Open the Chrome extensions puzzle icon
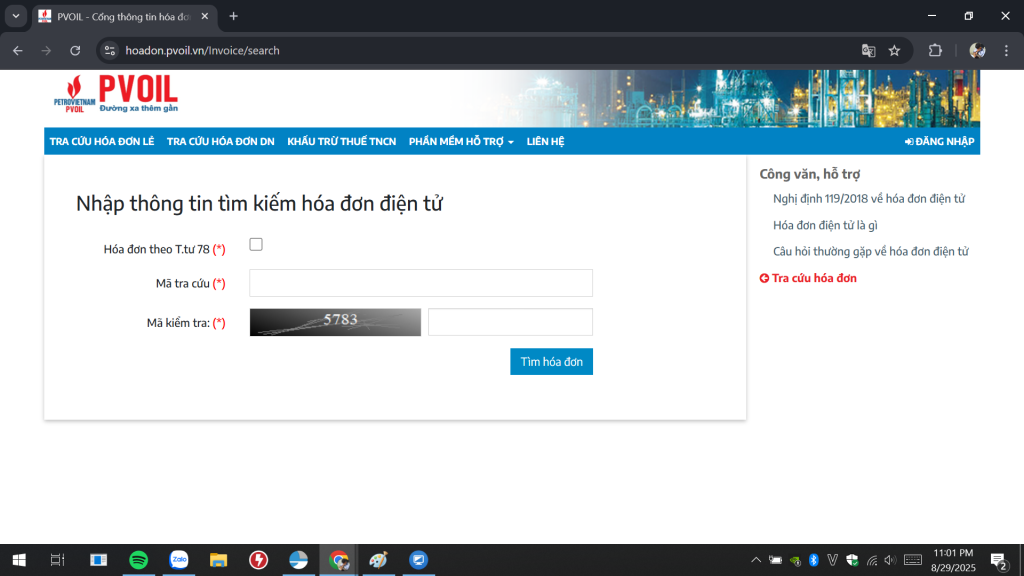This screenshot has height=576, width=1024. point(935,50)
